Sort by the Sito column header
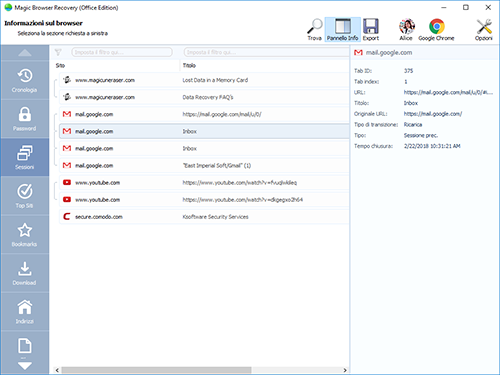The width and height of the screenshot is (500, 375). click(x=116, y=65)
